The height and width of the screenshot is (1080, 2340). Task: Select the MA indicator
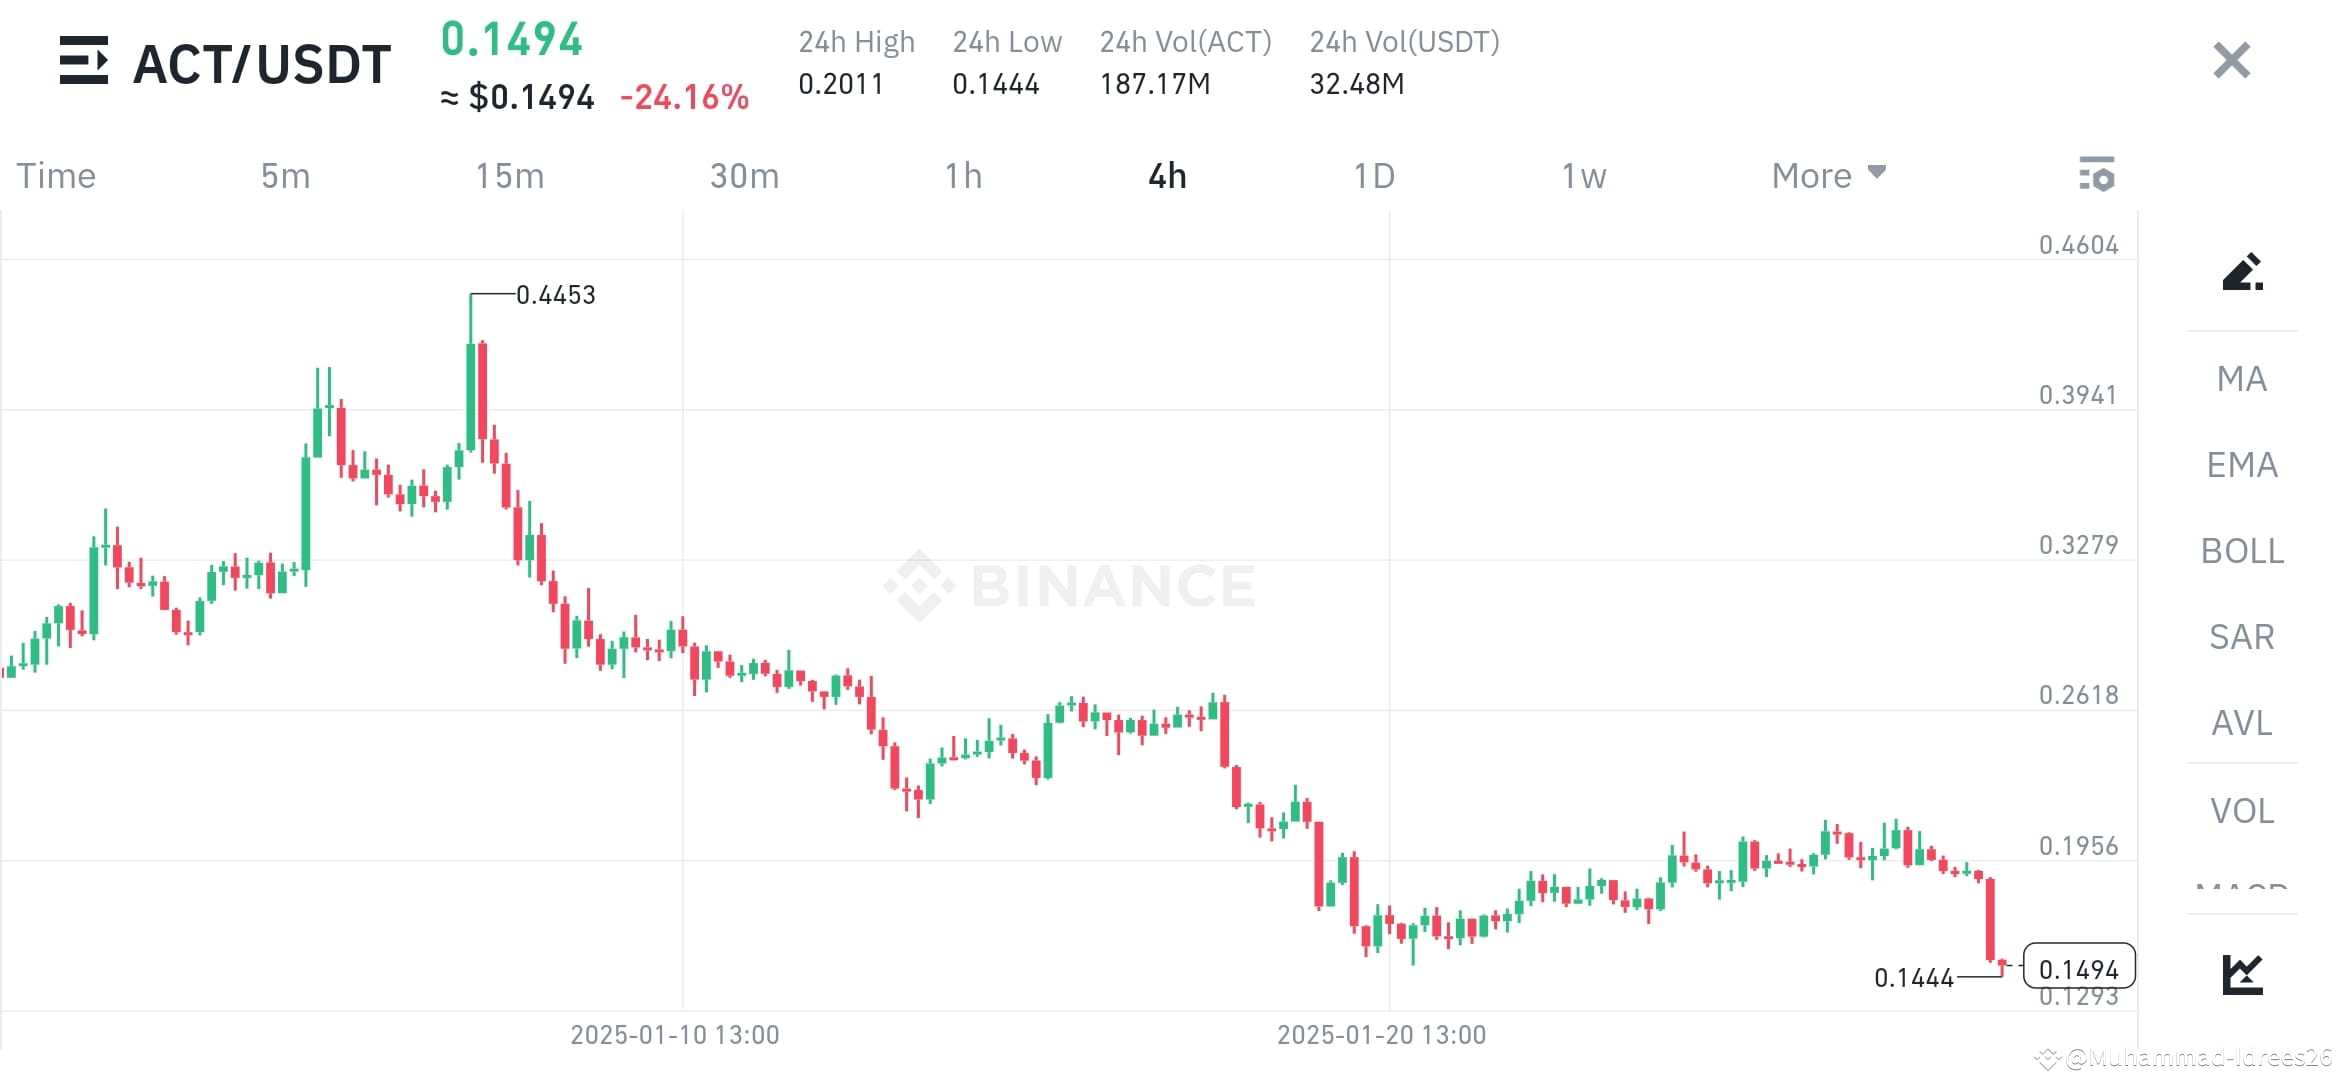coord(2240,379)
